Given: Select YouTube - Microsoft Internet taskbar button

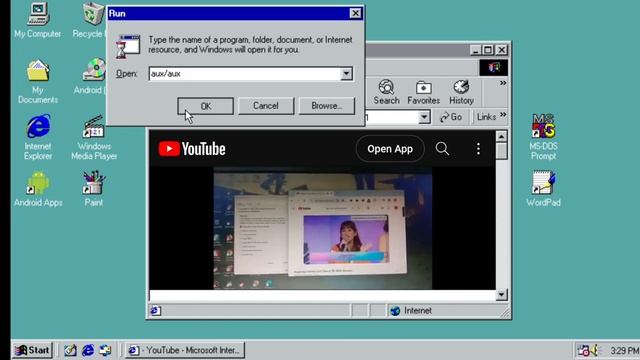Looking at the screenshot, I should (x=184, y=350).
